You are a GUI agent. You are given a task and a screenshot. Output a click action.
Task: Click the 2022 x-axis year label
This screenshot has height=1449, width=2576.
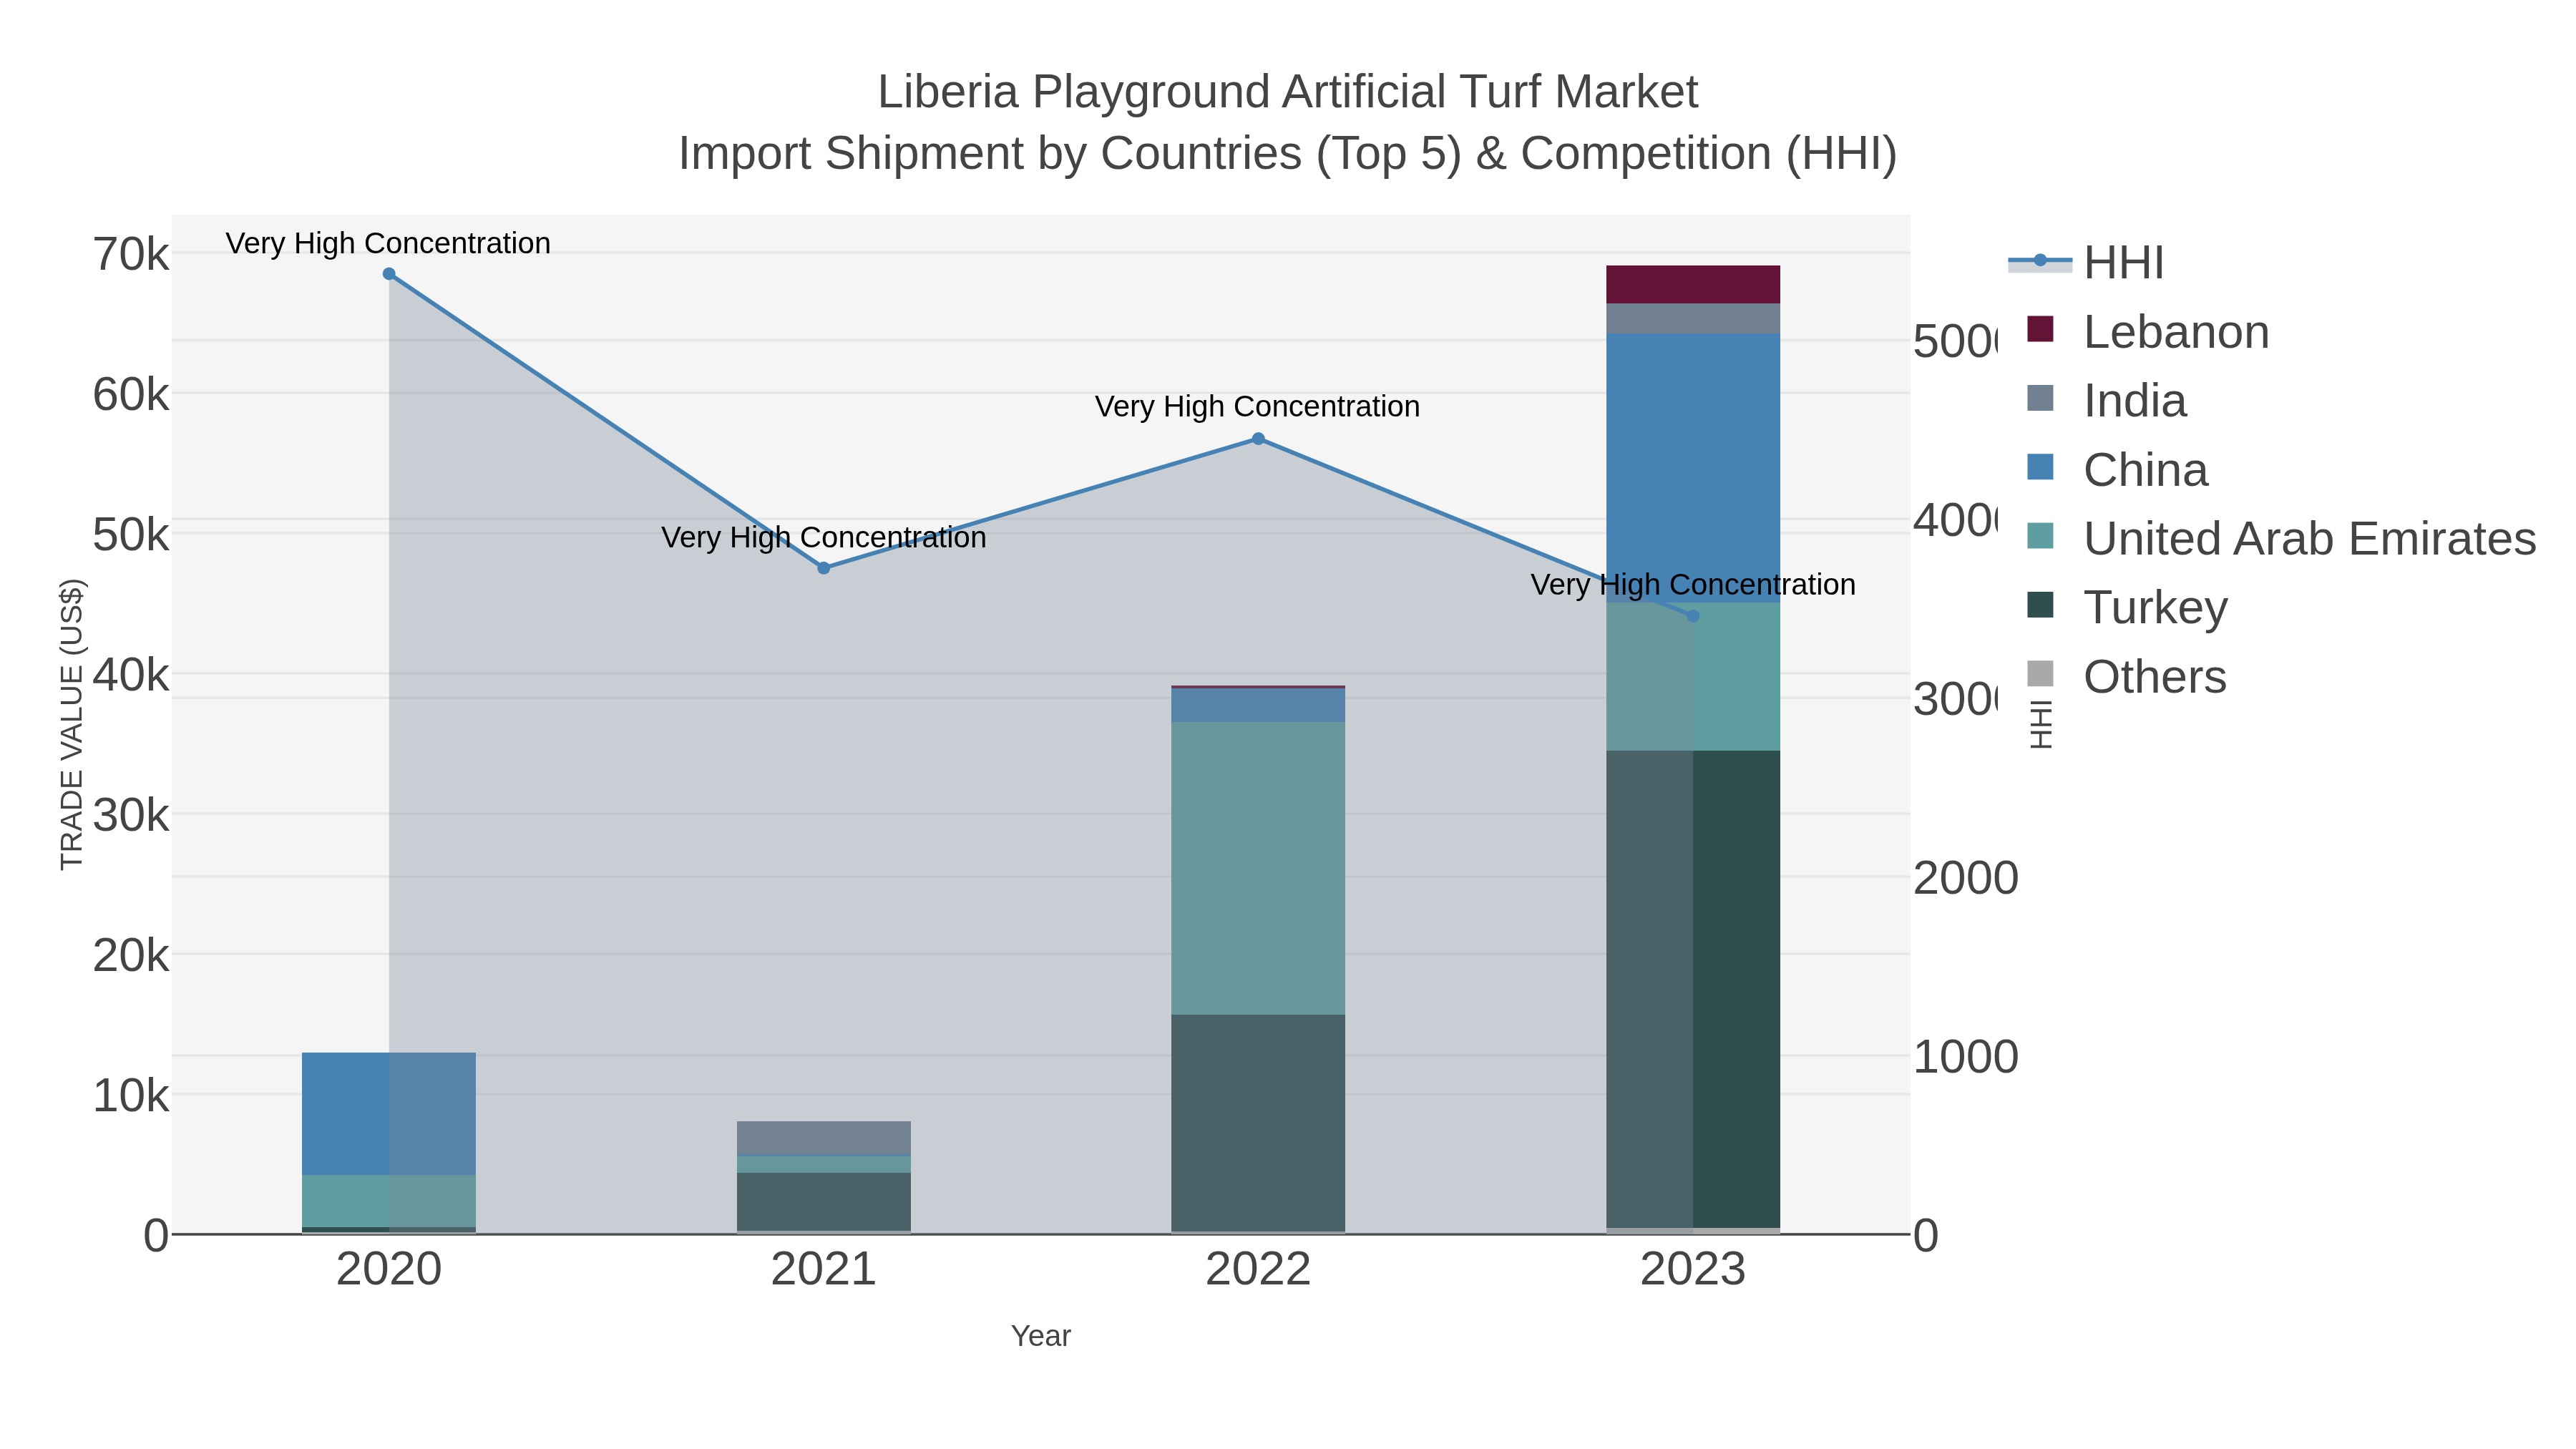click(x=1258, y=1270)
